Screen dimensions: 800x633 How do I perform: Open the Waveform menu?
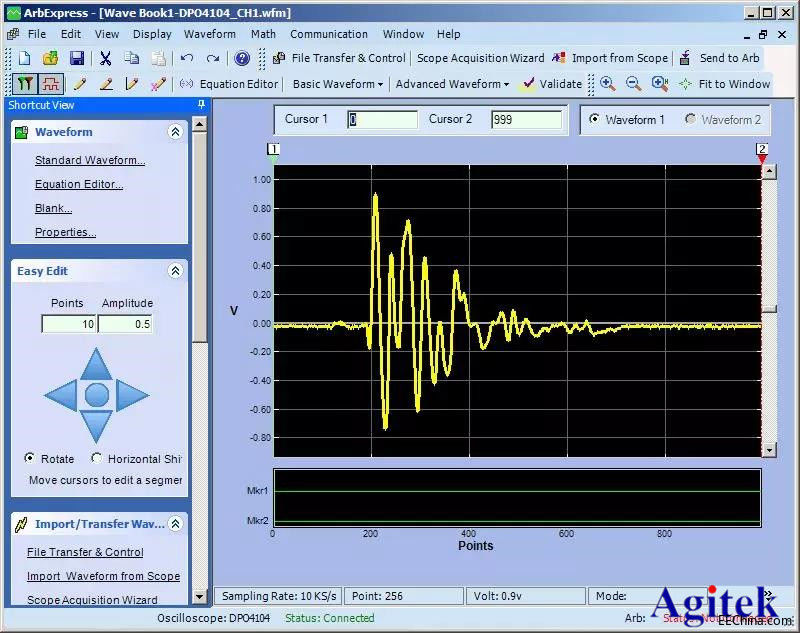pyautogui.click(x=210, y=34)
